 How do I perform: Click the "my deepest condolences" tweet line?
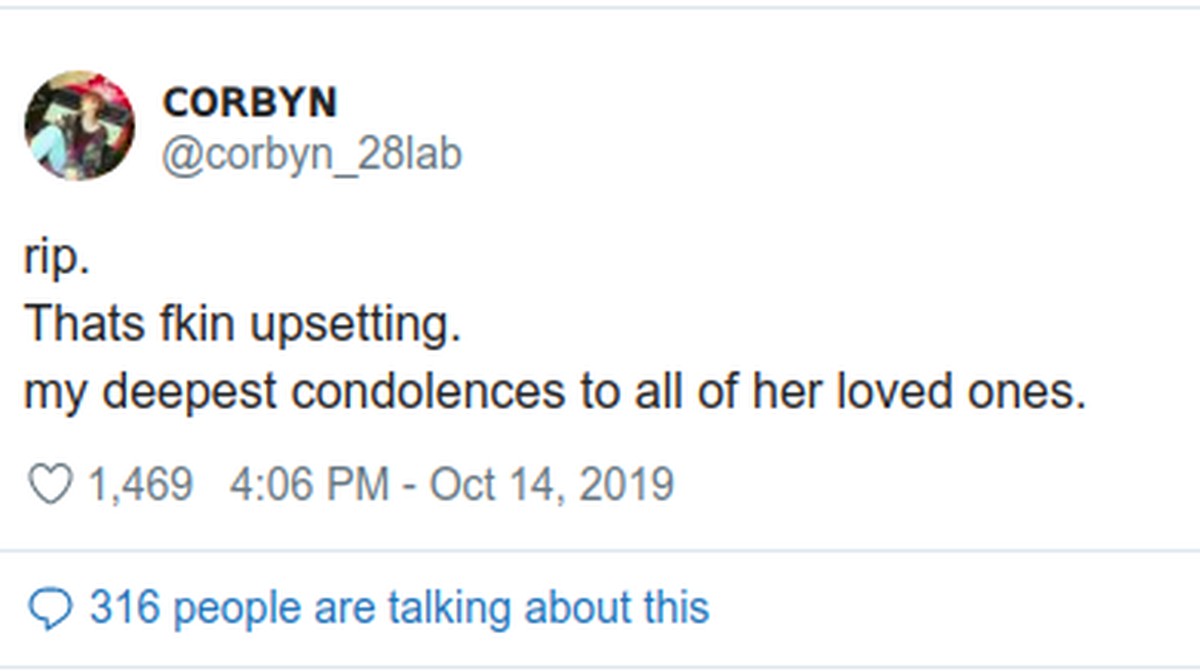(554, 391)
